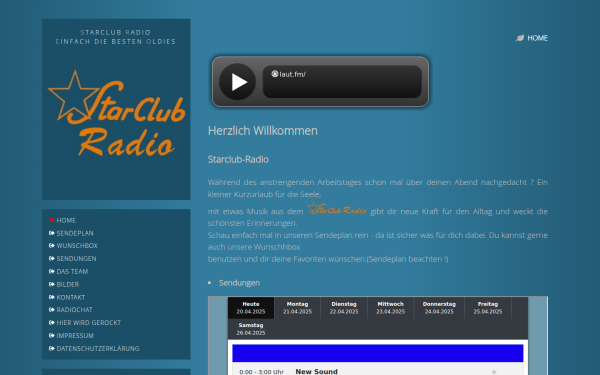600x375 pixels.
Task: Select HOME in the sidebar menu
Action: click(66, 220)
